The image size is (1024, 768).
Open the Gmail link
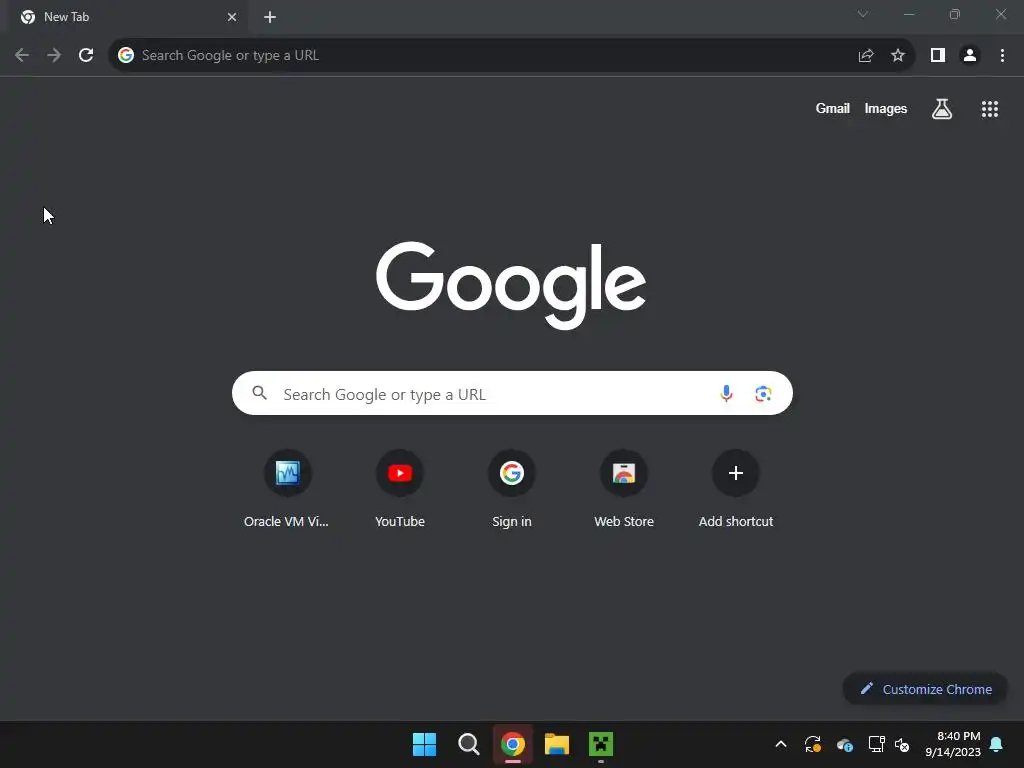(833, 108)
